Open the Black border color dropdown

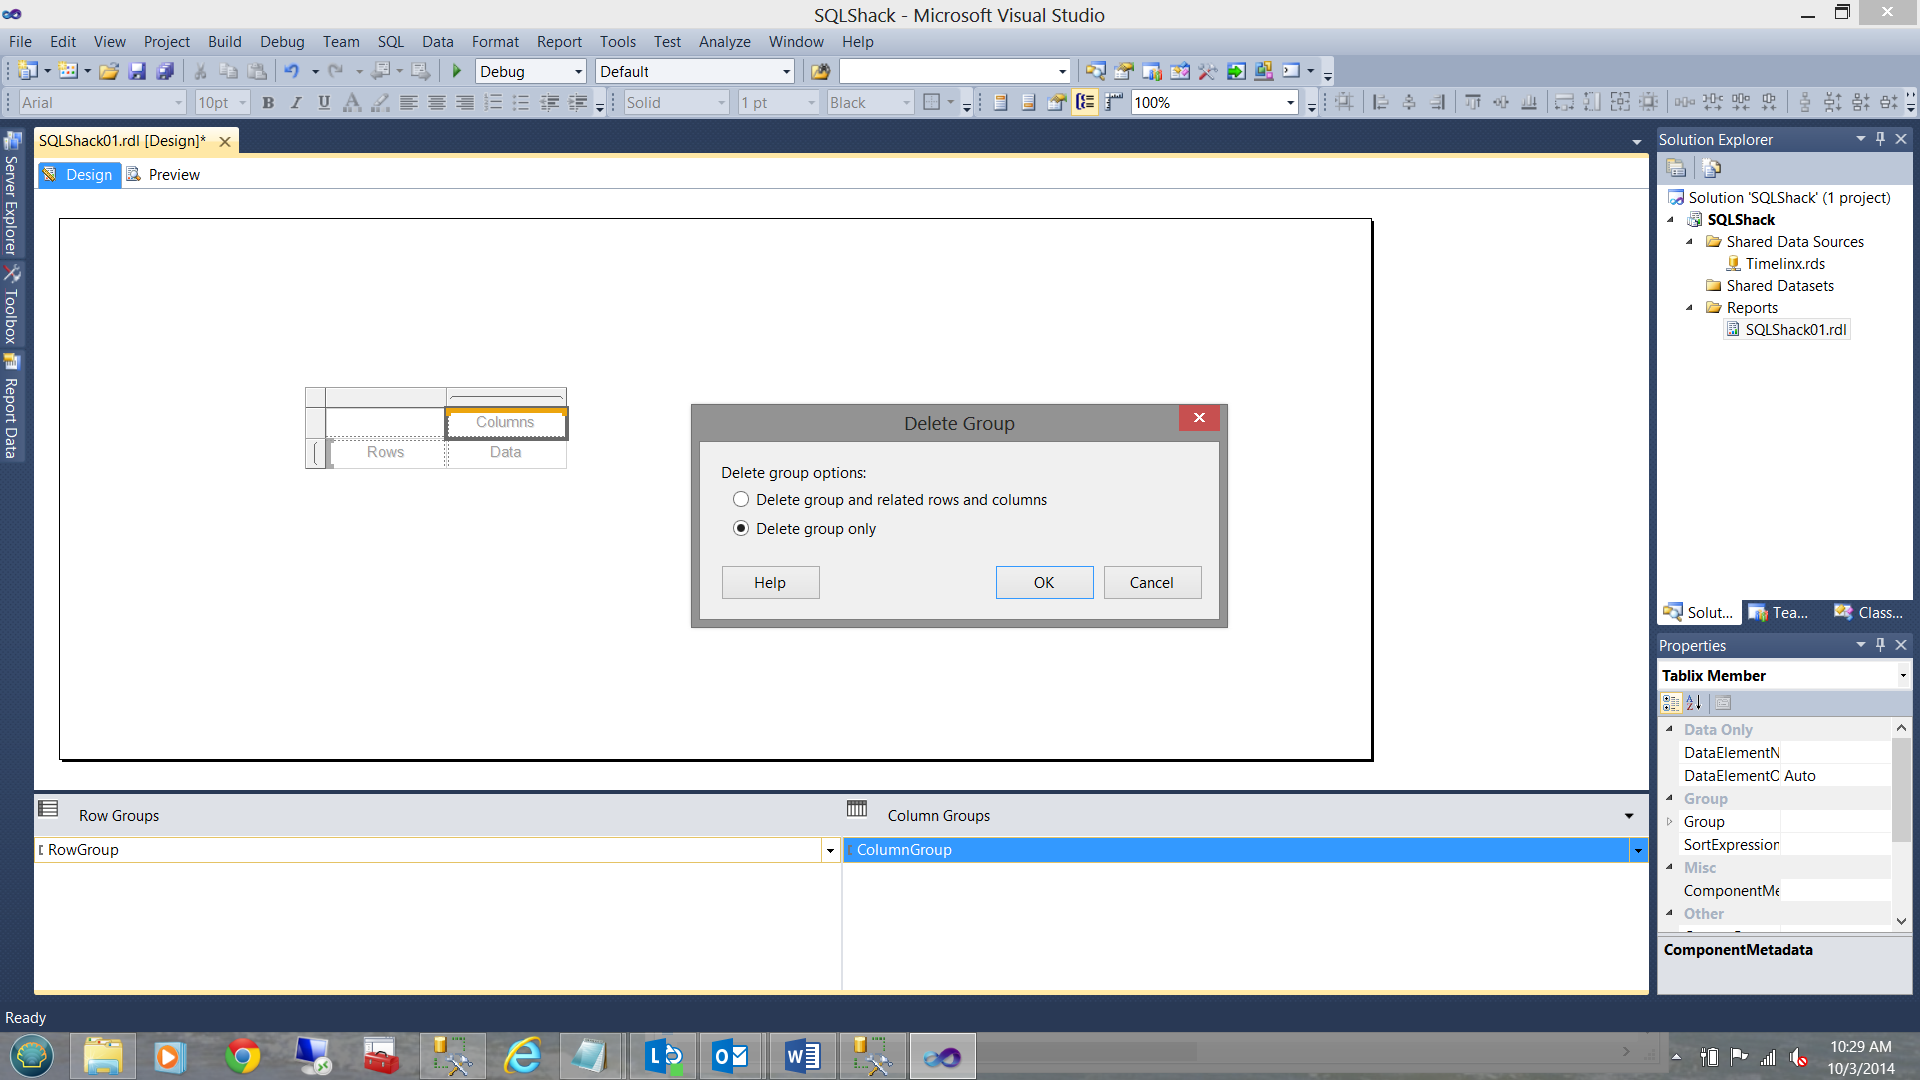pyautogui.click(x=906, y=103)
